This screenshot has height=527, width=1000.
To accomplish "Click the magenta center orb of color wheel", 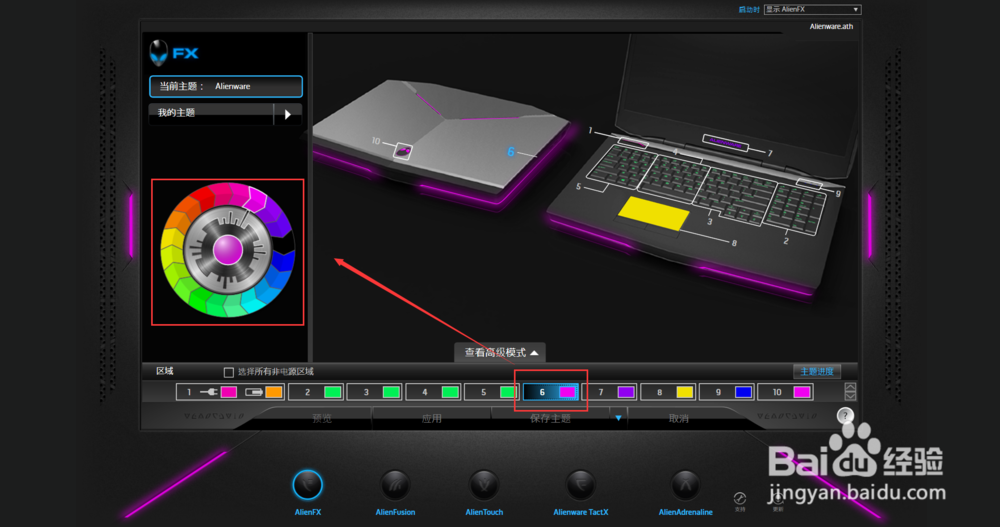I will click(x=228, y=249).
